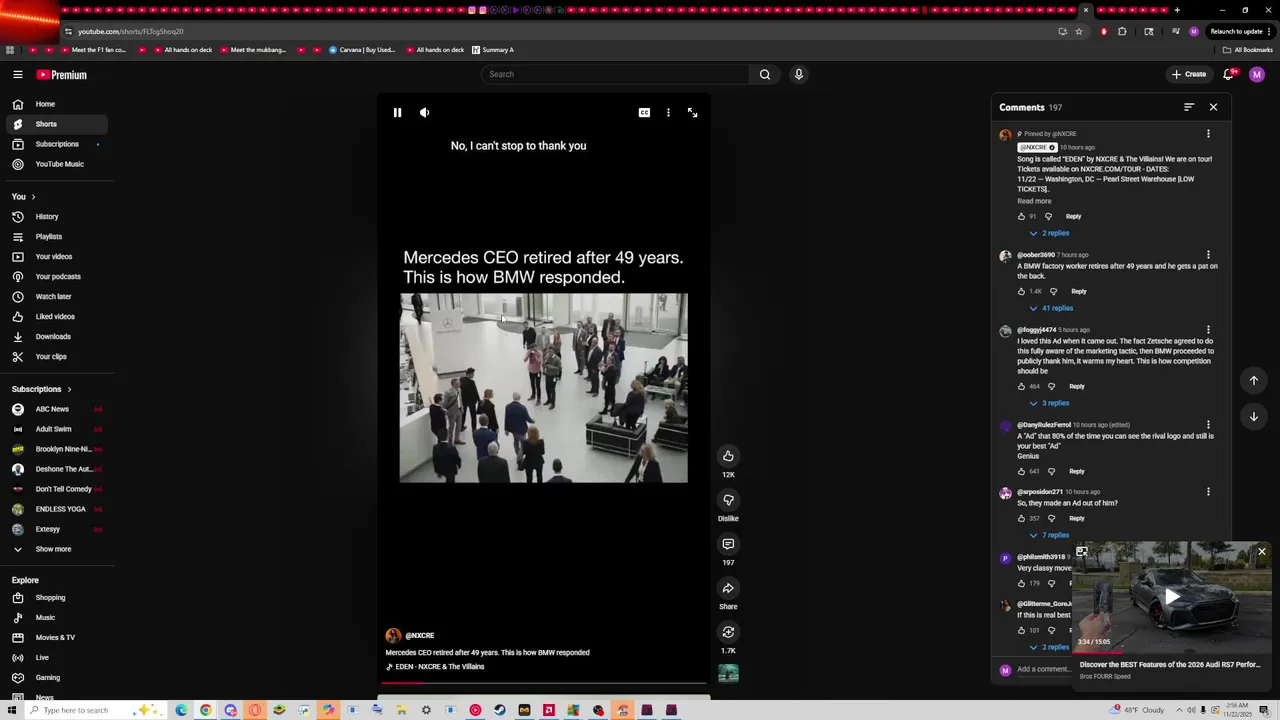The image size is (1280, 720).
Task: Open History in sidebar
Action: tap(56, 217)
